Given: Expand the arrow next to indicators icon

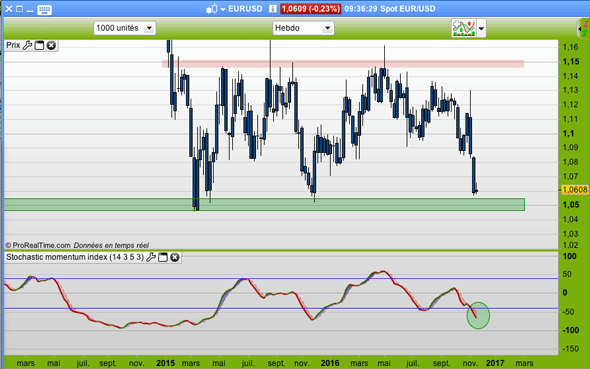Looking at the screenshot, I should tap(481, 28).
